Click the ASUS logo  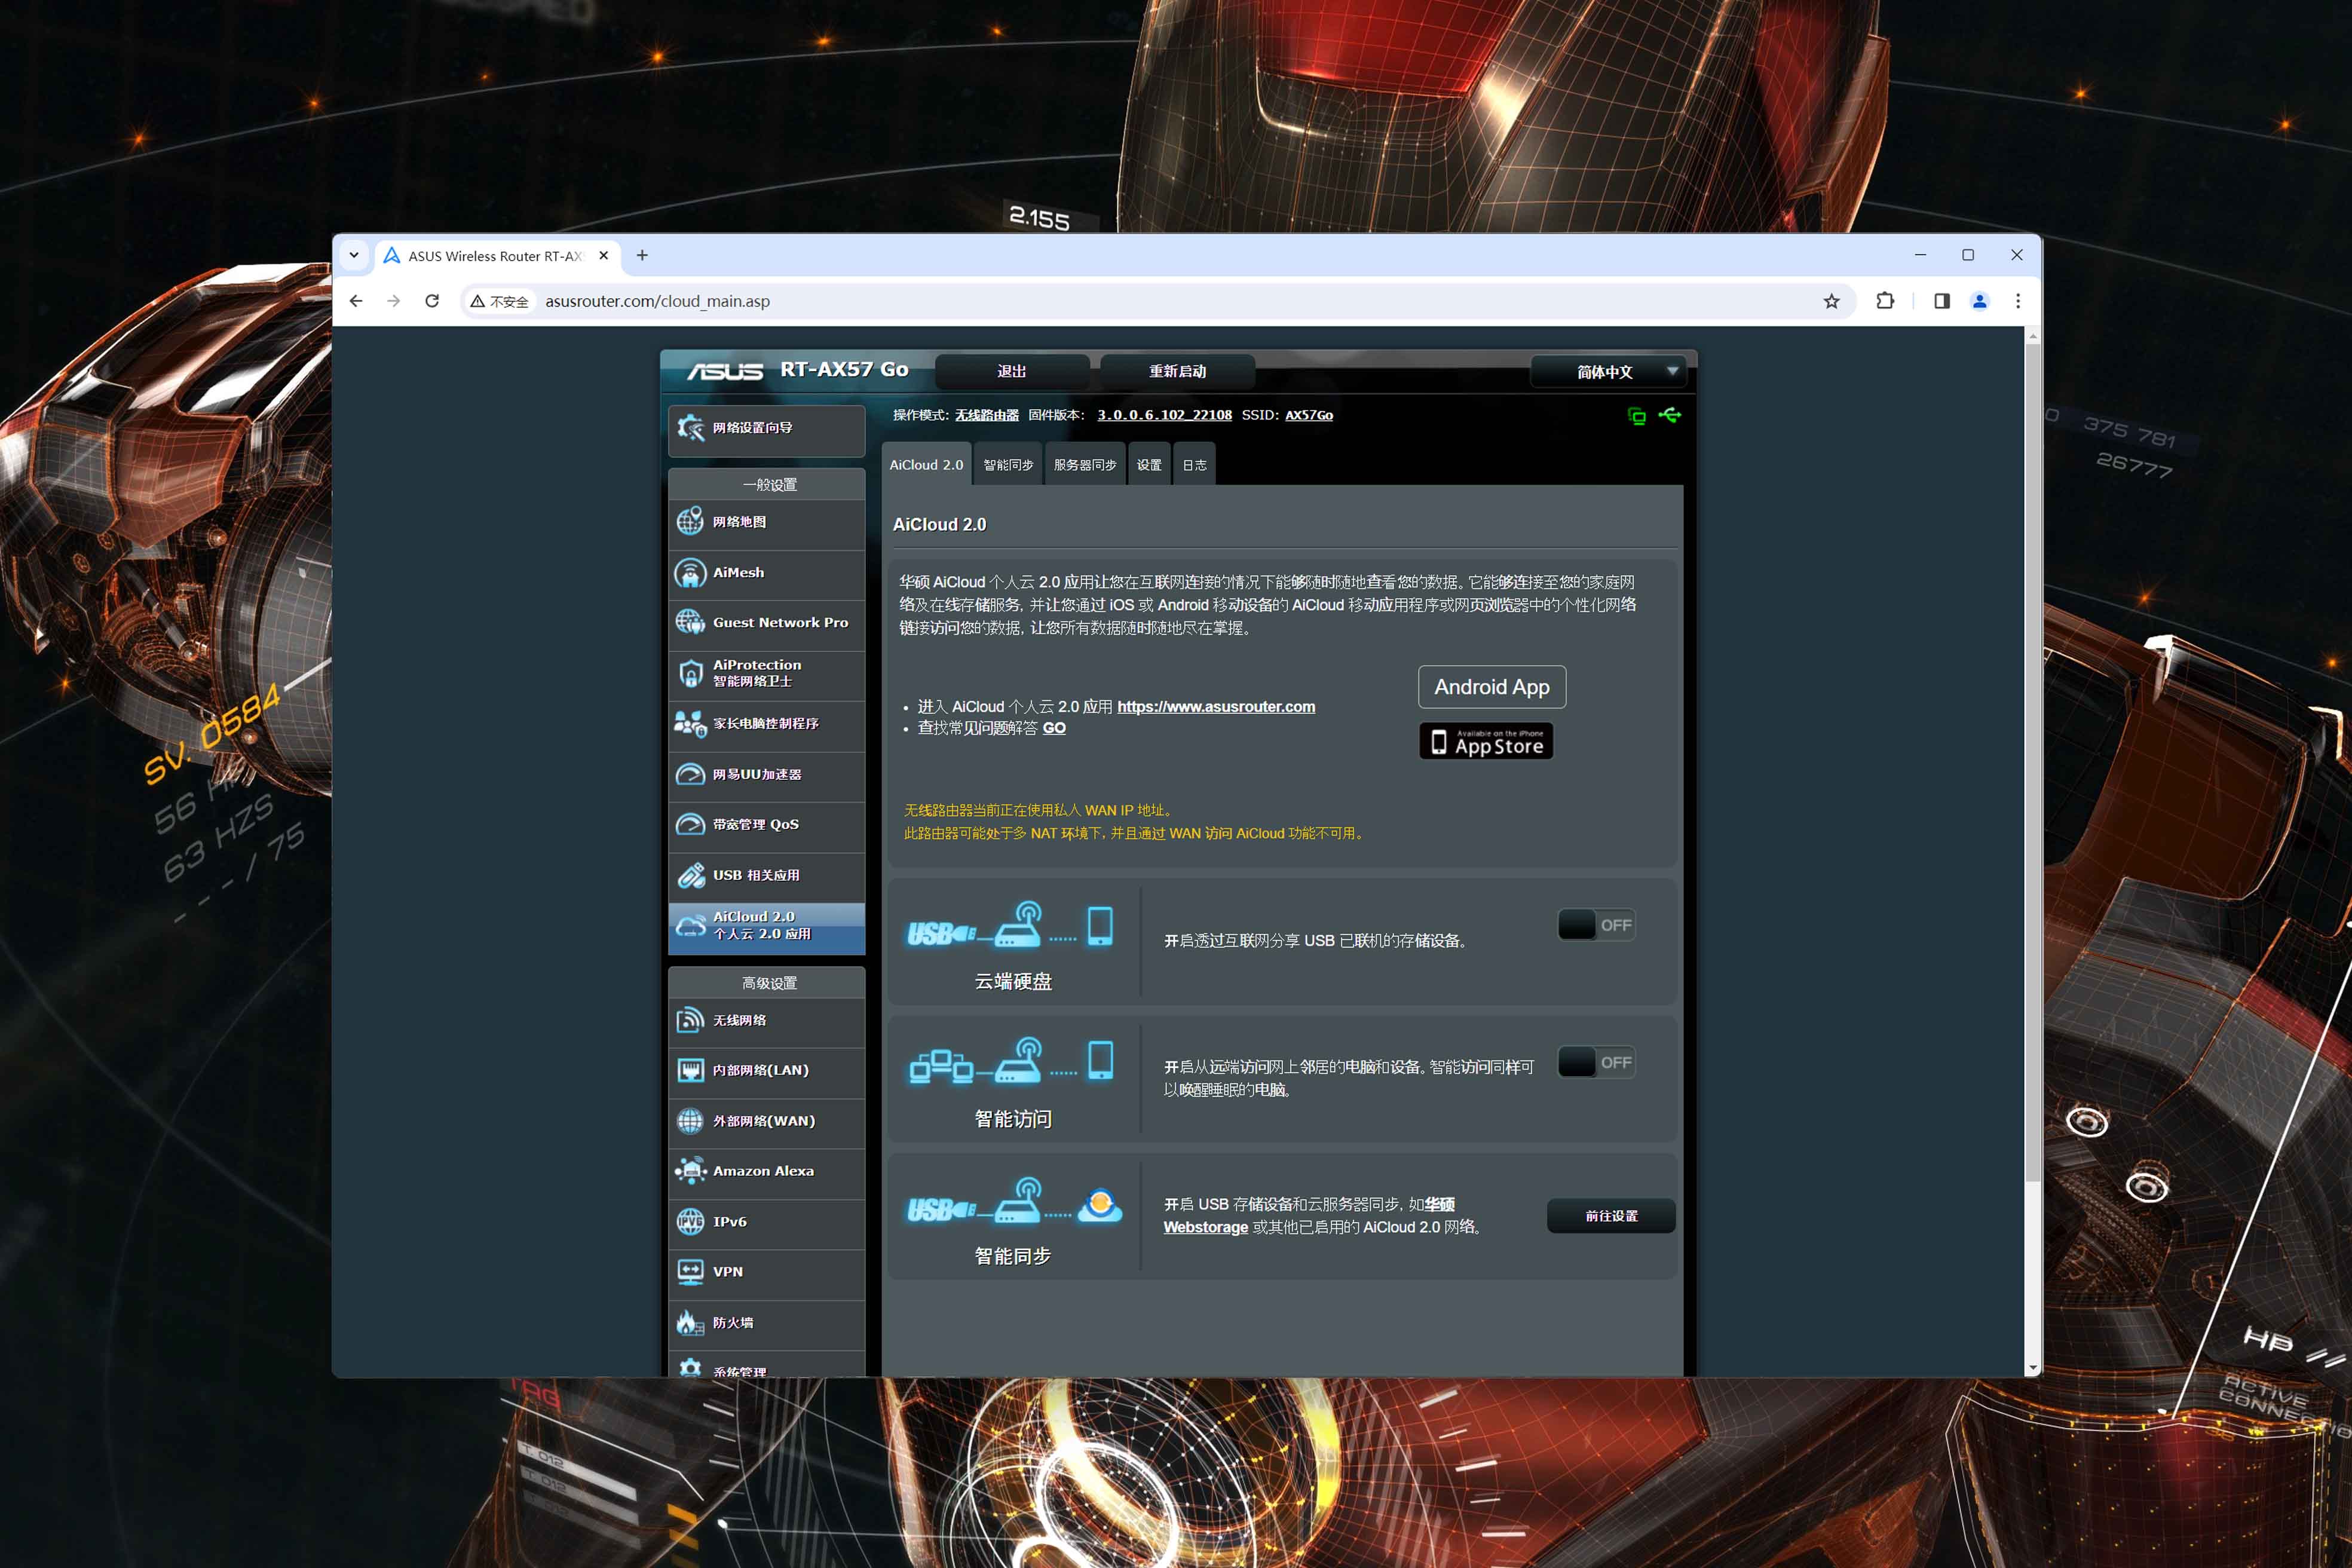click(725, 371)
